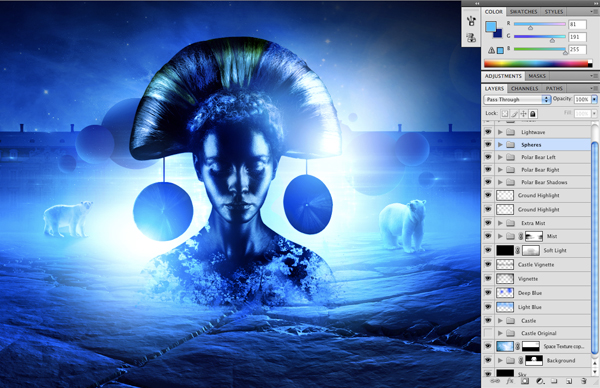Click the lock position icon
600x388 pixels.
[523, 114]
